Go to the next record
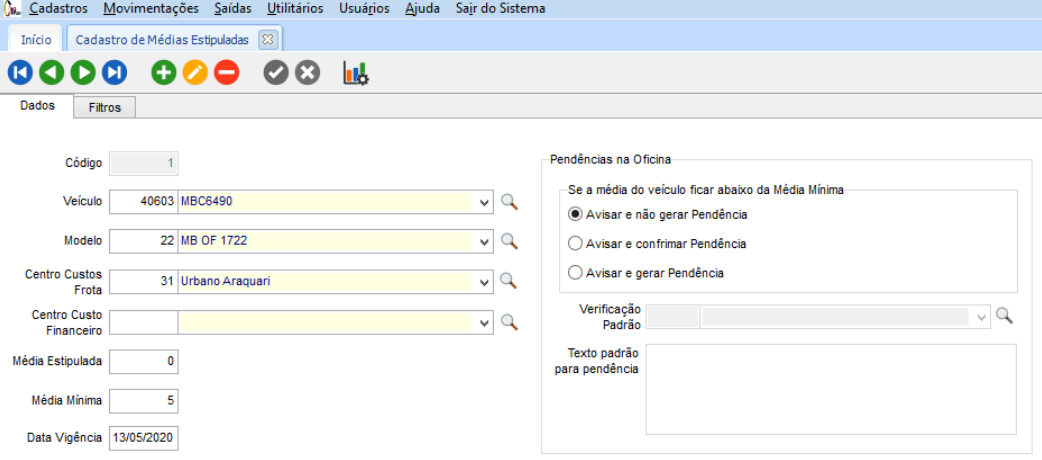This screenshot has width=1042, height=460. pos(84,72)
